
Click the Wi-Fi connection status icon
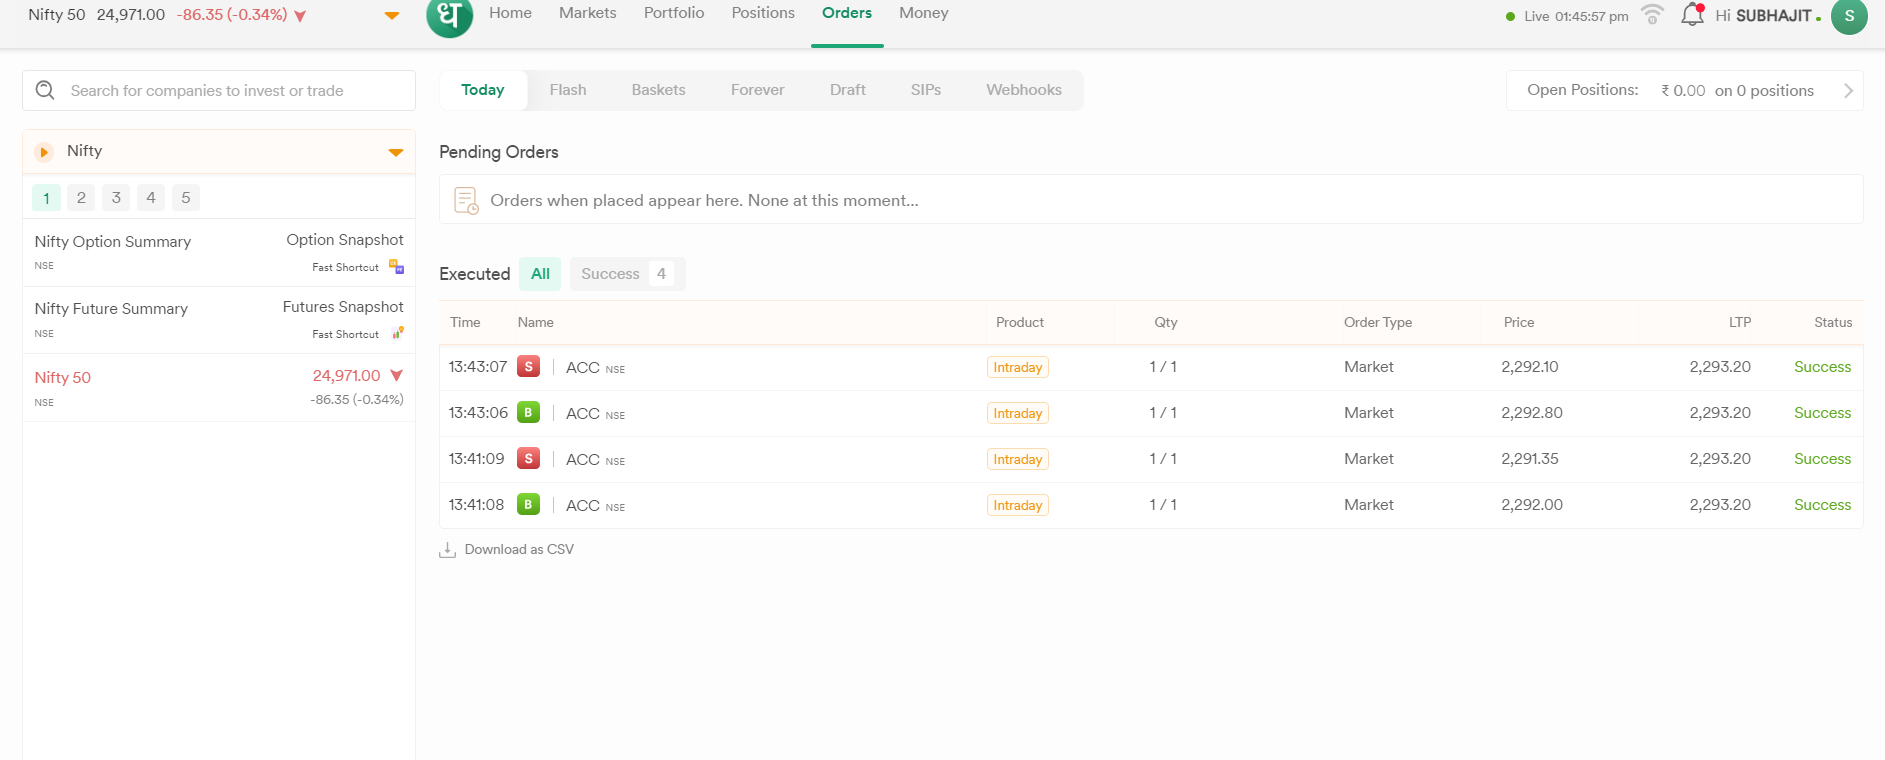pos(1652,15)
